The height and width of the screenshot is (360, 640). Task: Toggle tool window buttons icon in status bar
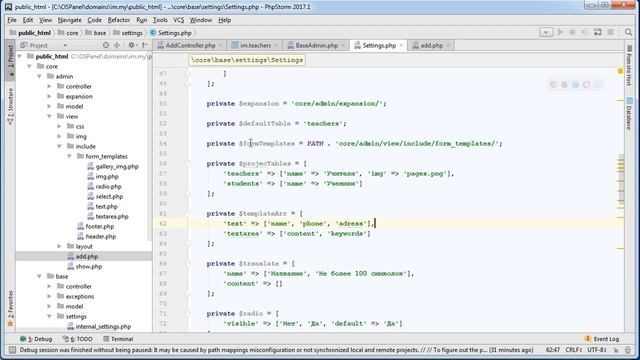click(12, 350)
